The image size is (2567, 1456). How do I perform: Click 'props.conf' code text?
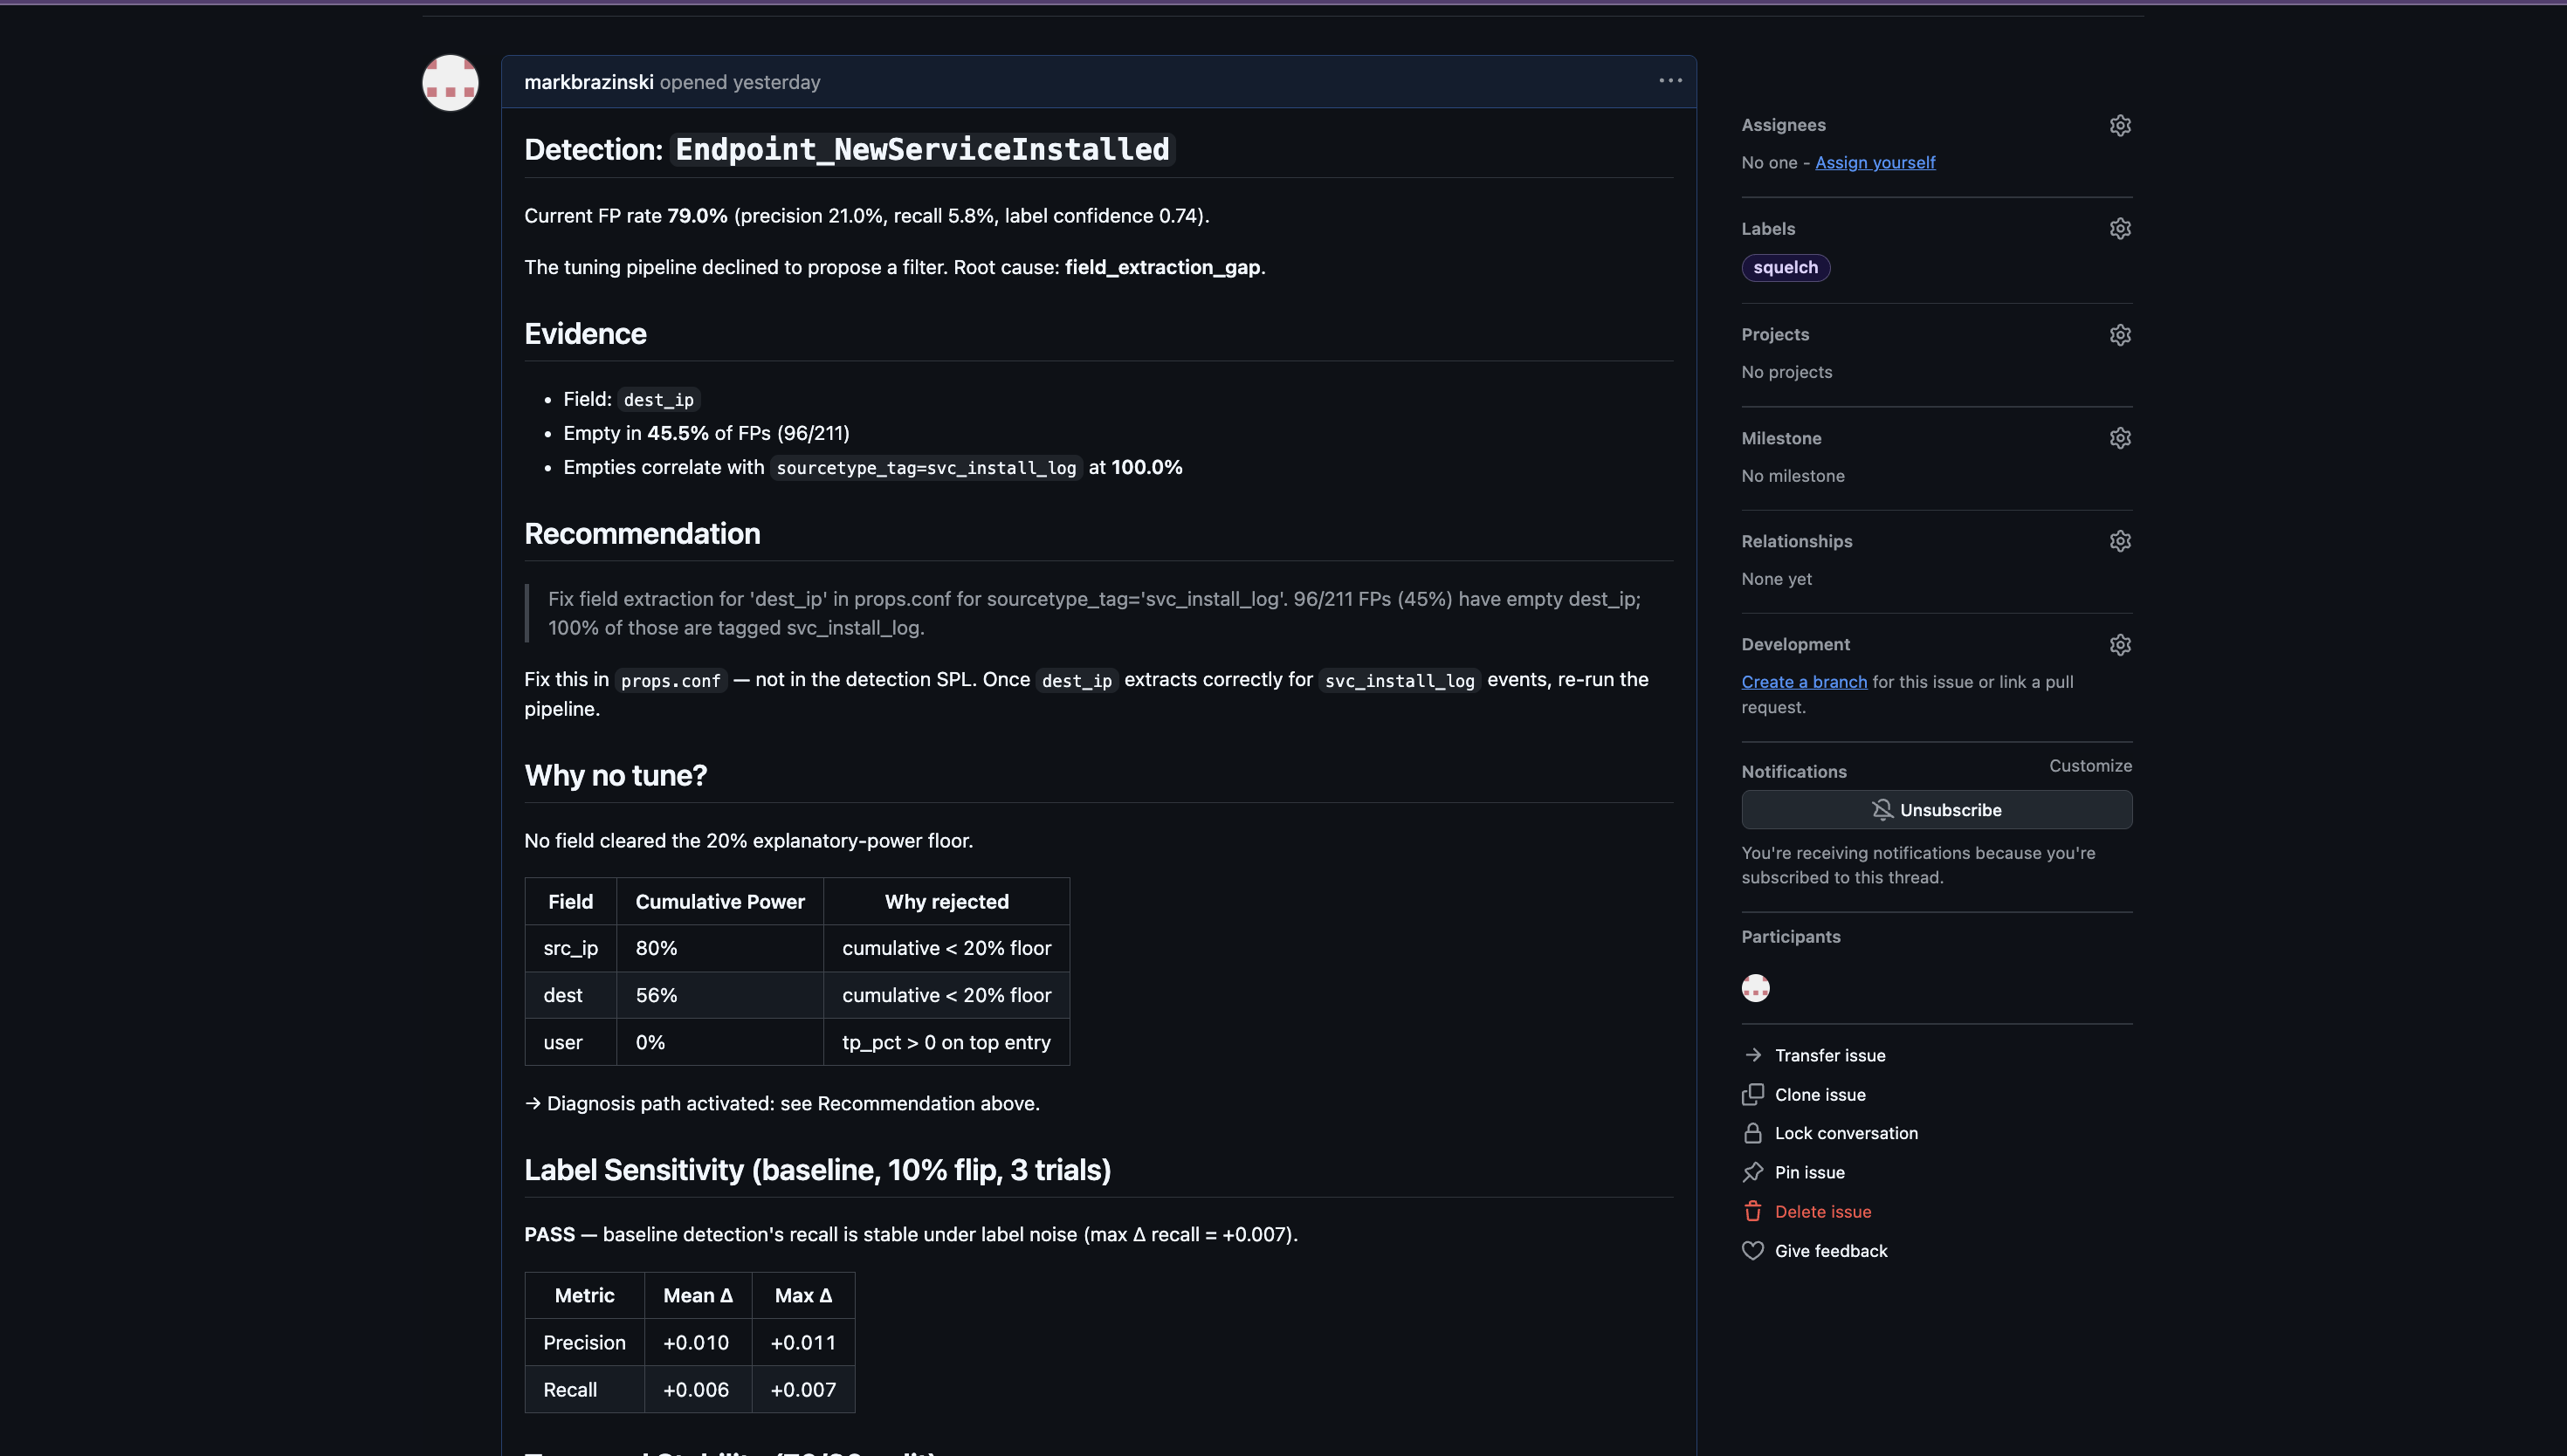[670, 681]
